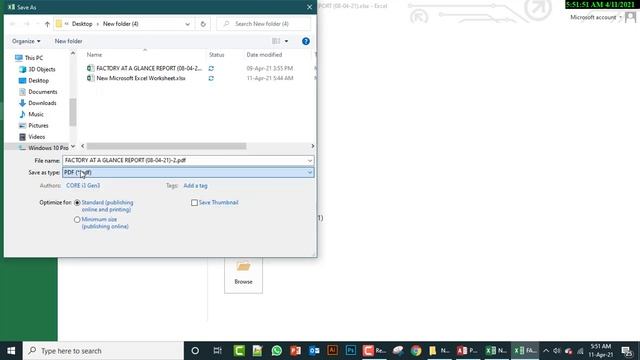
Task: Select FACTORY AT A GLANCE REPORT file
Action: (x=149, y=68)
